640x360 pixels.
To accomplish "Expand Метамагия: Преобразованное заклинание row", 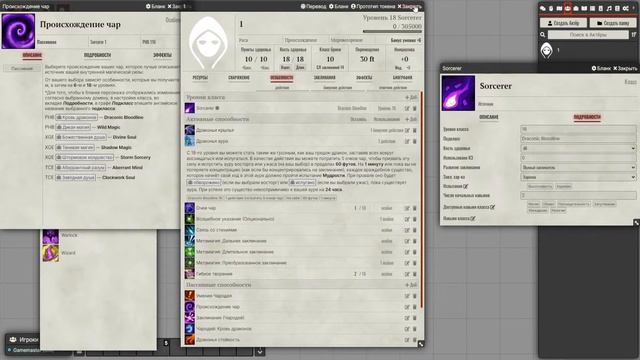I will point(241,263).
